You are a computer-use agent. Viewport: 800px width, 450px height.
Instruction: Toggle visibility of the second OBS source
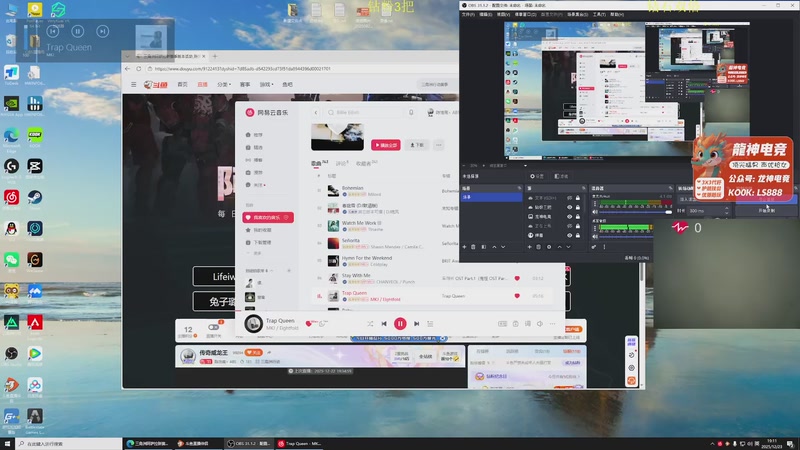coord(569,207)
